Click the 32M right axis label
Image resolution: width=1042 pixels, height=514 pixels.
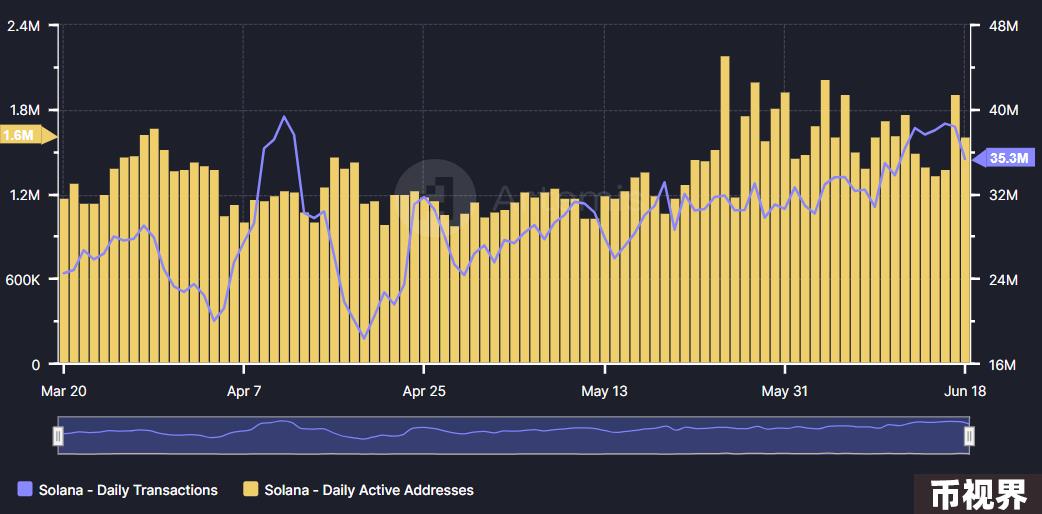pos(1003,195)
